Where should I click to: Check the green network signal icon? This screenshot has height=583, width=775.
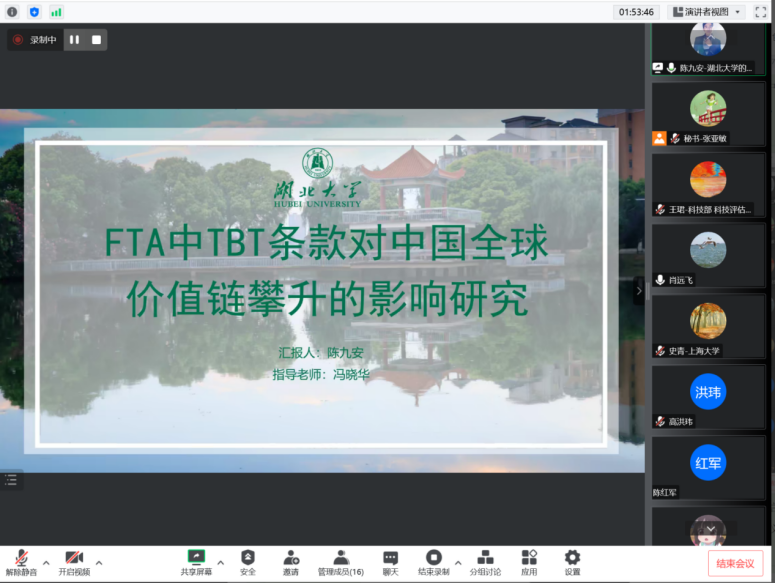pos(56,12)
